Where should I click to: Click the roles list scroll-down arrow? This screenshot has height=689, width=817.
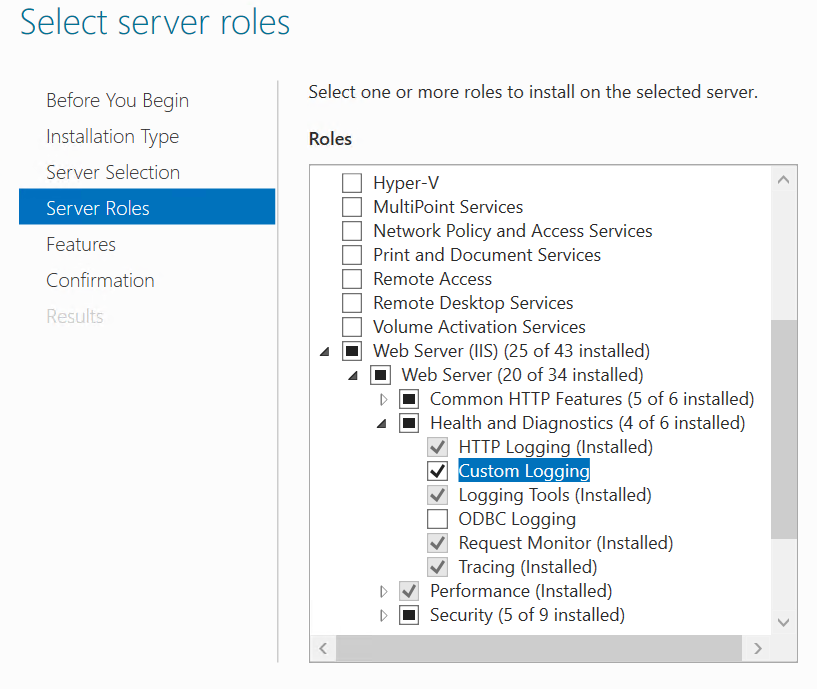click(783, 622)
